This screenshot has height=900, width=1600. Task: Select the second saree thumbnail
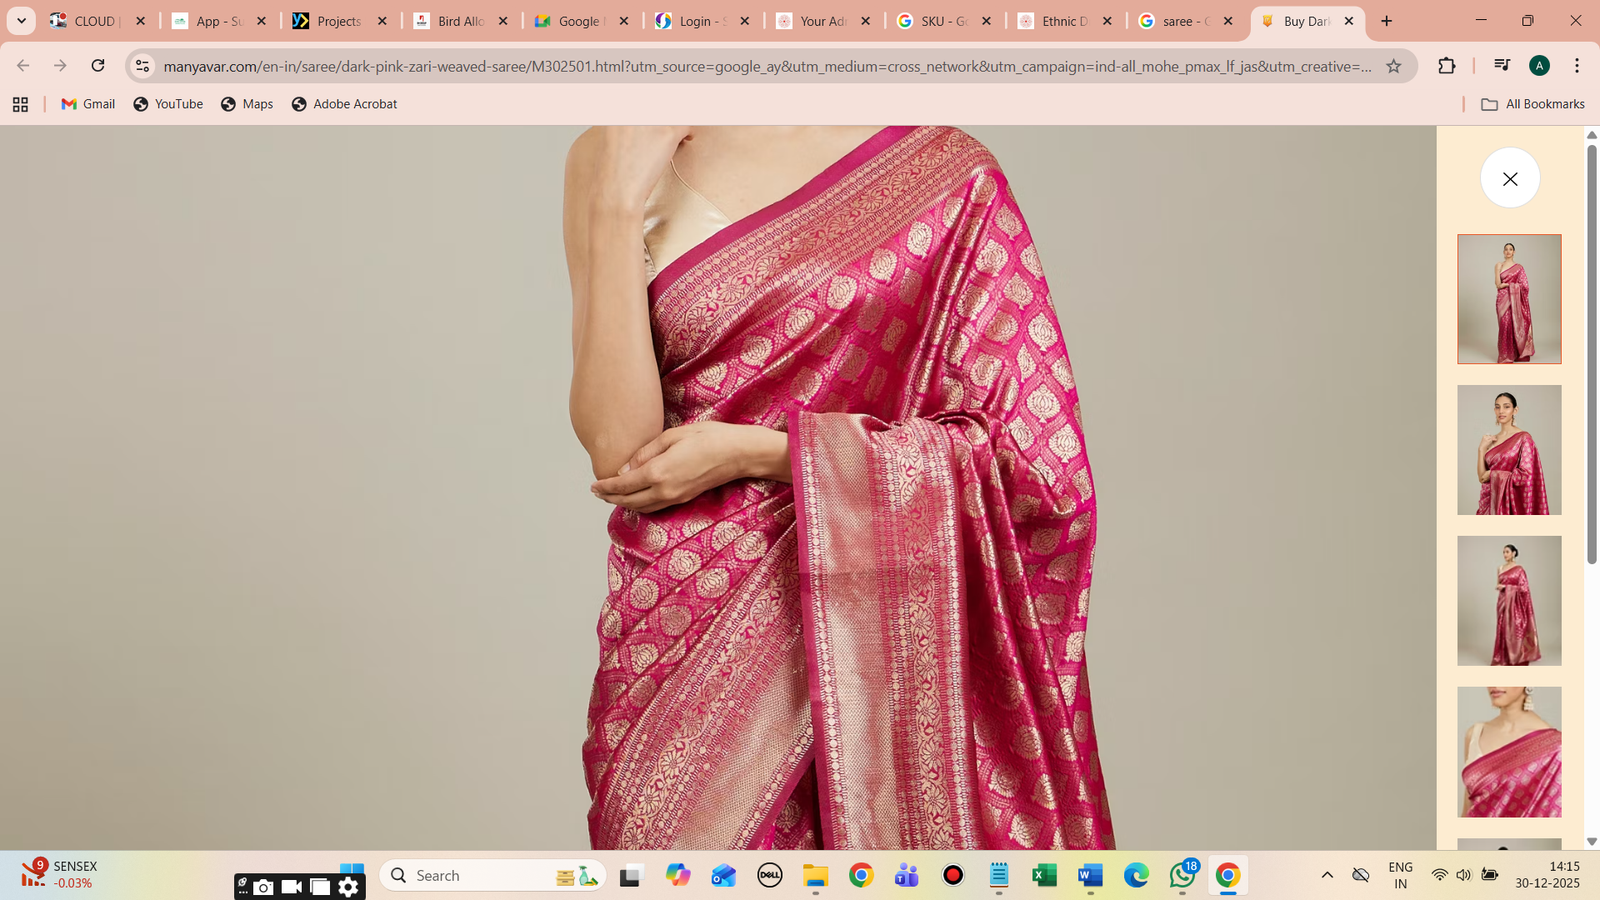pyautogui.click(x=1509, y=450)
